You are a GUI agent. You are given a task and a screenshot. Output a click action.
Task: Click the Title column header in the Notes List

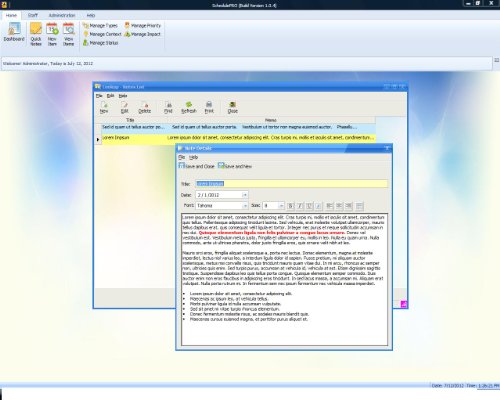point(130,120)
